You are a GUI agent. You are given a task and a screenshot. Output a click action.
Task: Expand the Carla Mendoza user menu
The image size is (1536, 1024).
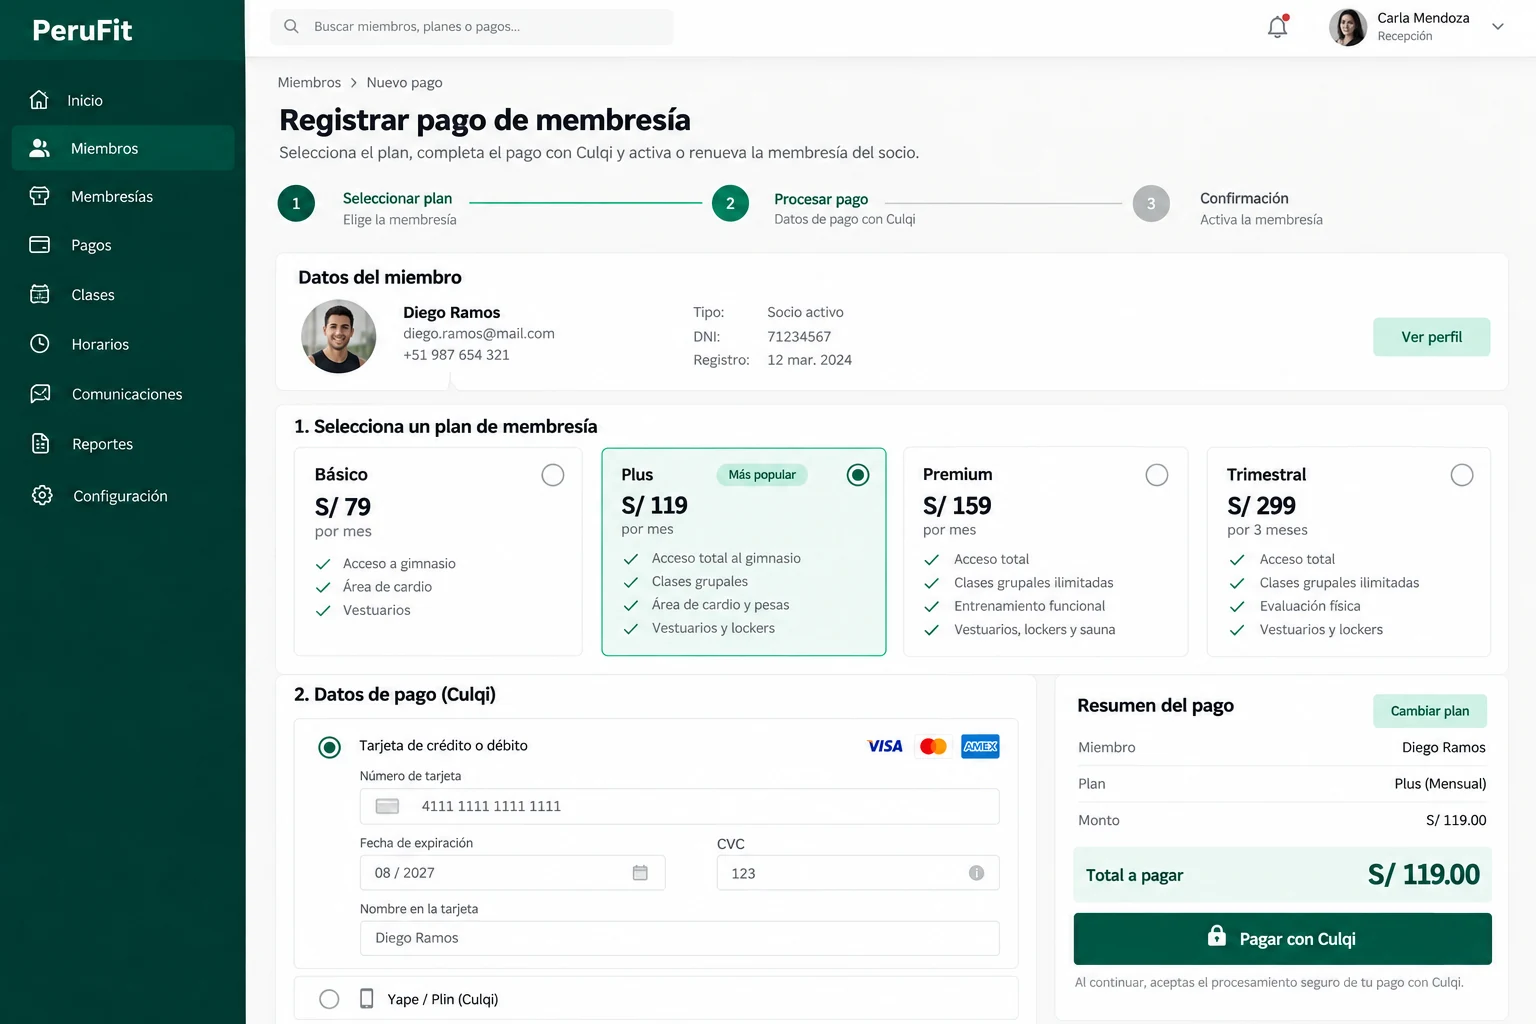[x=1497, y=27]
